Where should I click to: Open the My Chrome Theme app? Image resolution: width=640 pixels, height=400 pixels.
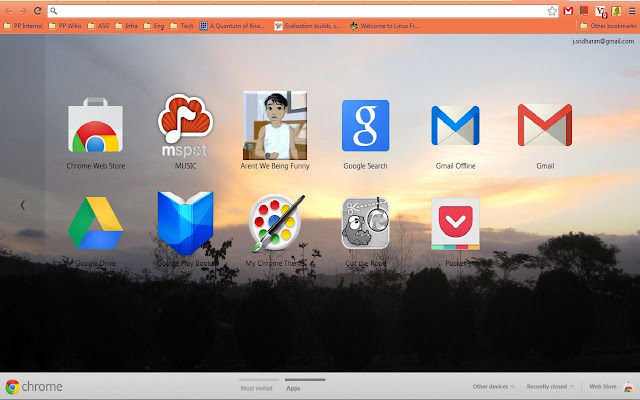click(x=277, y=223)
